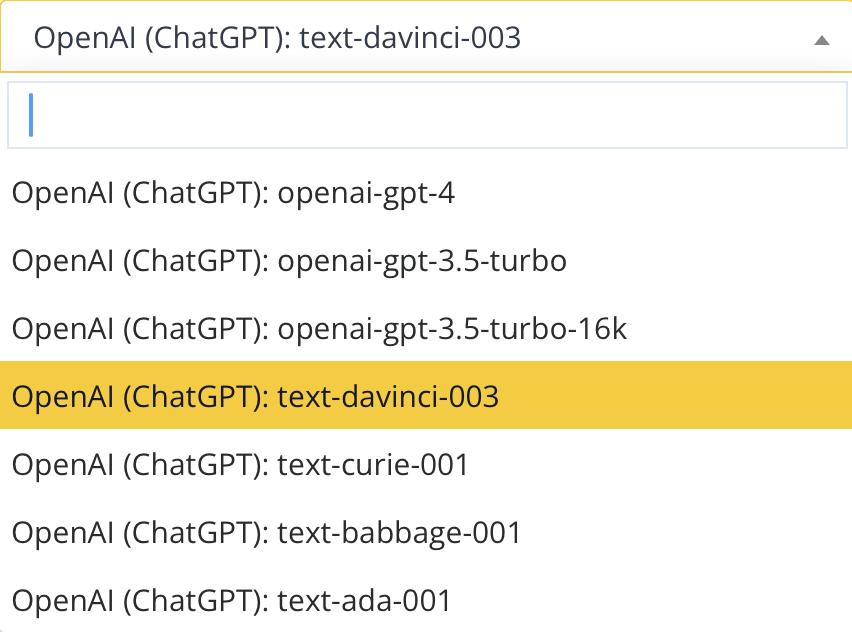Click the last list item, text-ada-001

[231, 601]
